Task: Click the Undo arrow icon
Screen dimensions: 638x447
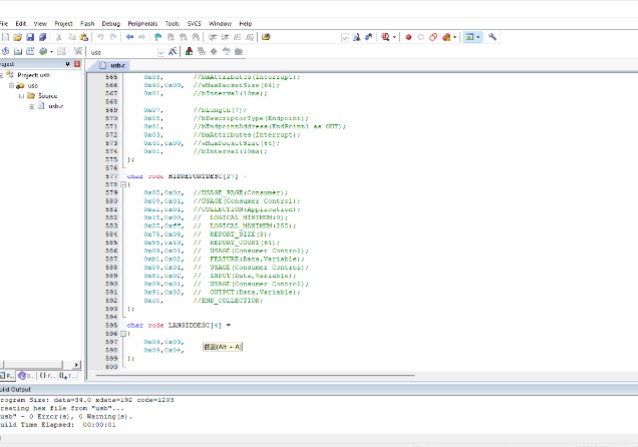Action: [x=100, y=37]
